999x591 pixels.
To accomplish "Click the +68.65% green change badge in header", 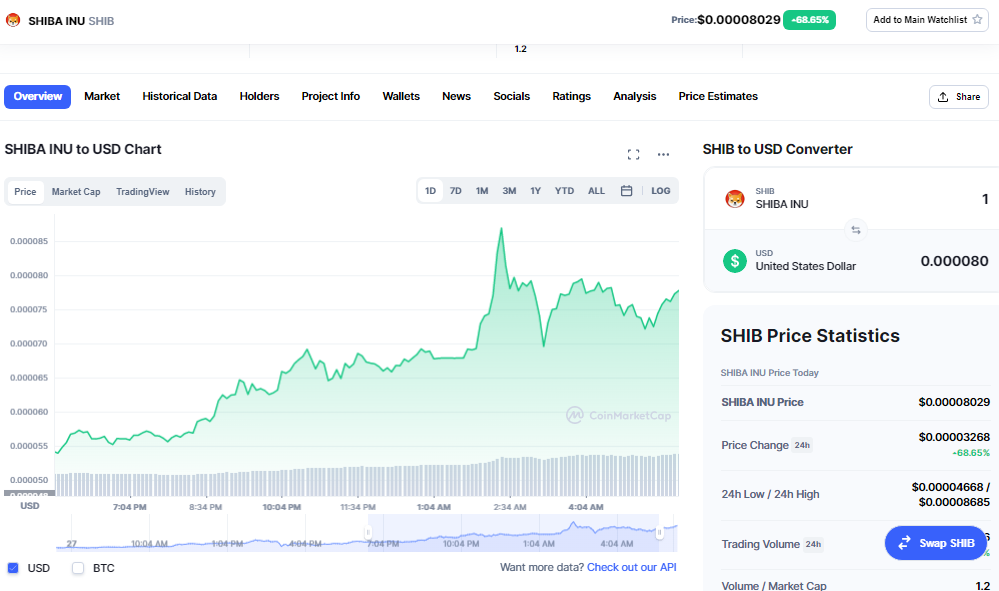I will tap(809, 20).
